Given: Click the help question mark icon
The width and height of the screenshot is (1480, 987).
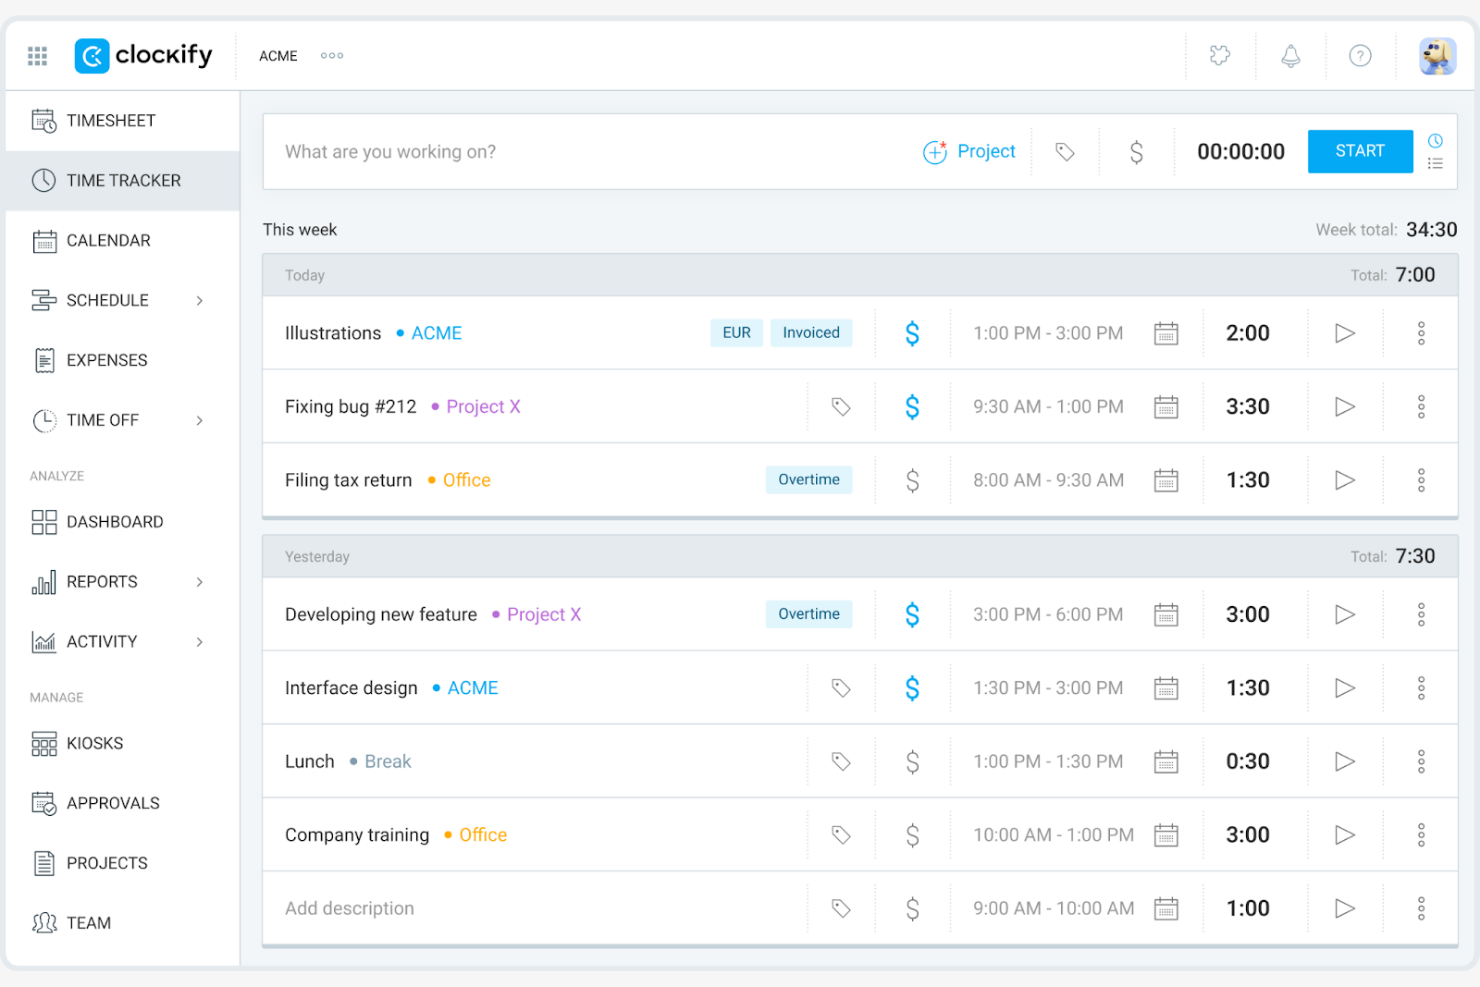Looking at the screenshot, I should coord(1360,56).
